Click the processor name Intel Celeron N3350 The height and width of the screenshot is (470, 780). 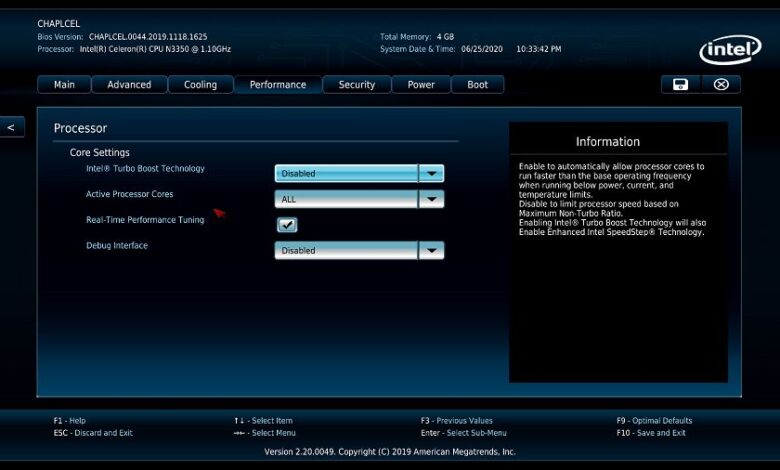click(x=155, y=49)
